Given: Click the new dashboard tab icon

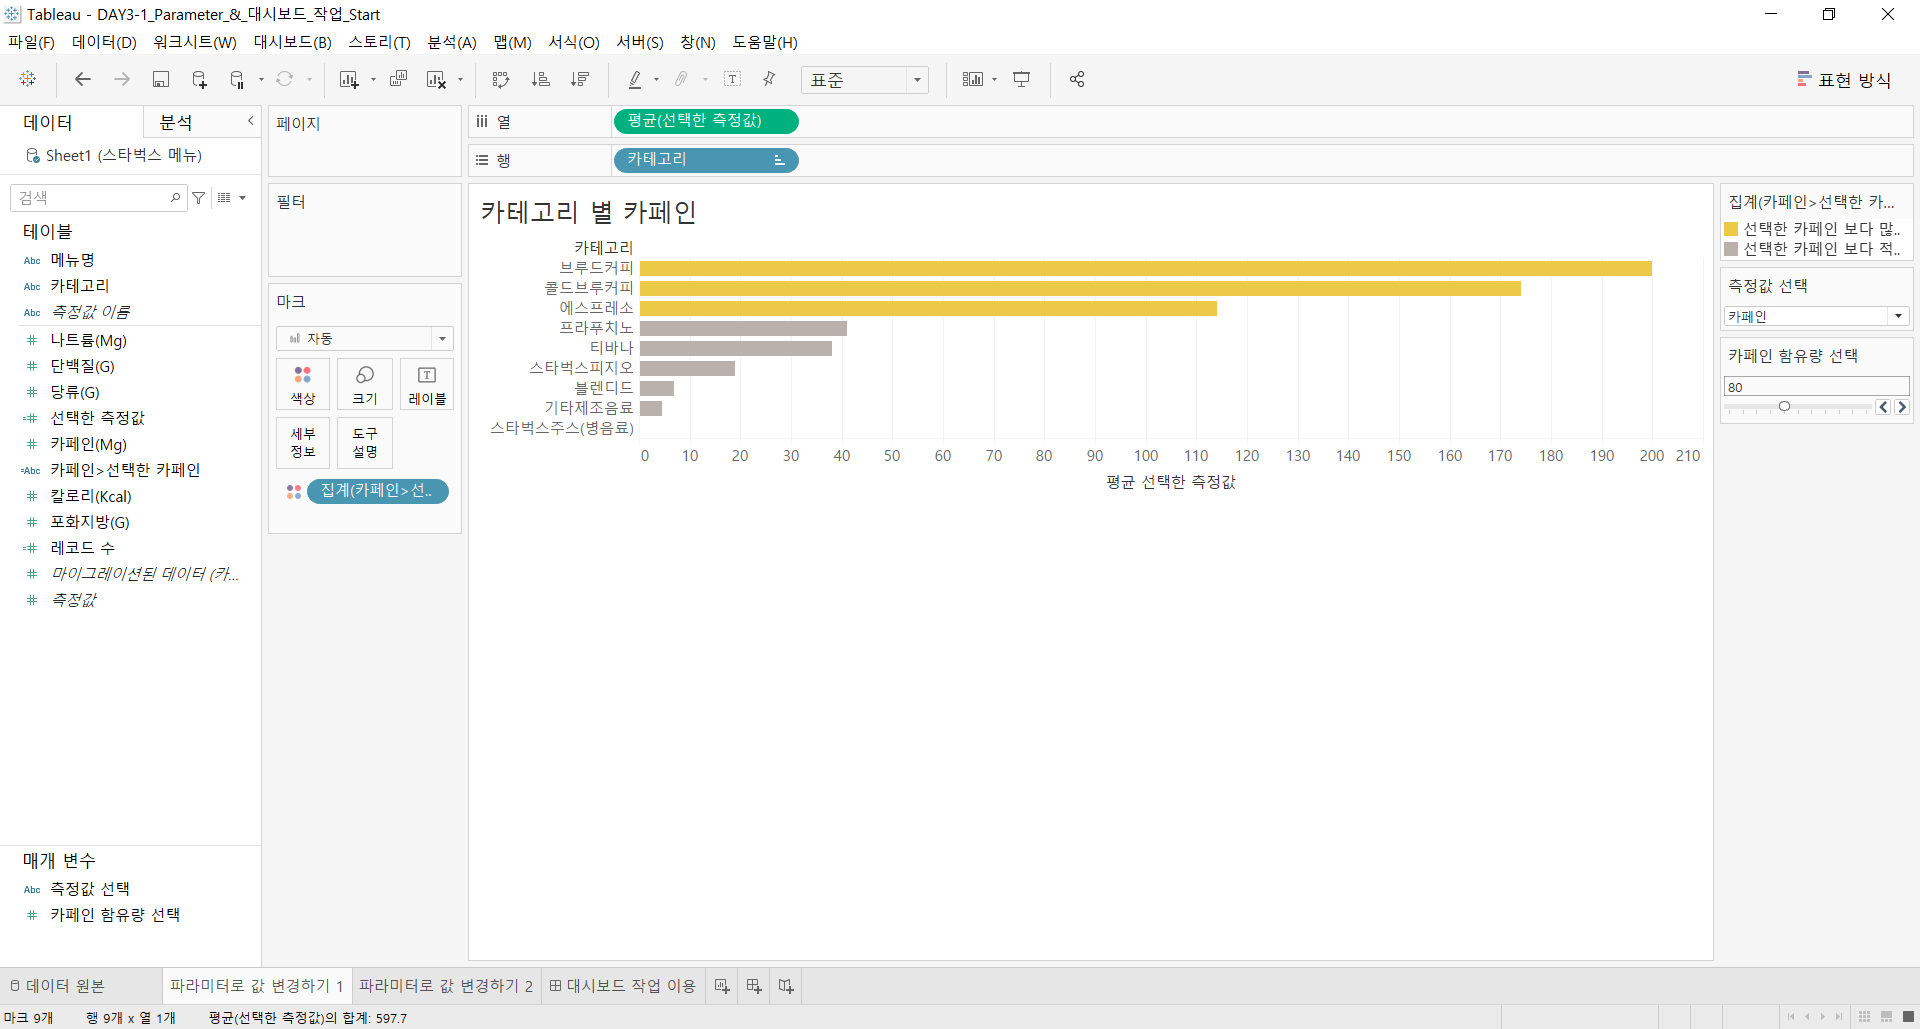Looking at the screenshot, I should [754, 986].
